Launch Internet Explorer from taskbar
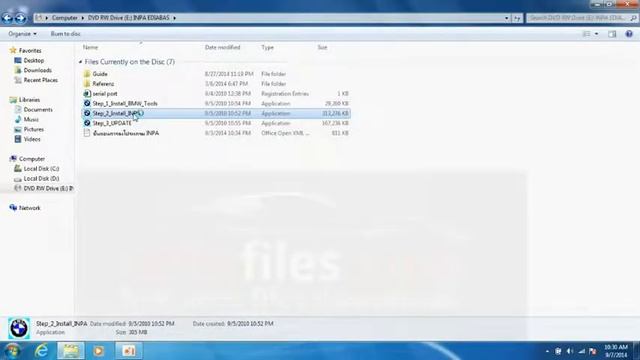This screenshot has height=360, width=640. coord(41,351)
